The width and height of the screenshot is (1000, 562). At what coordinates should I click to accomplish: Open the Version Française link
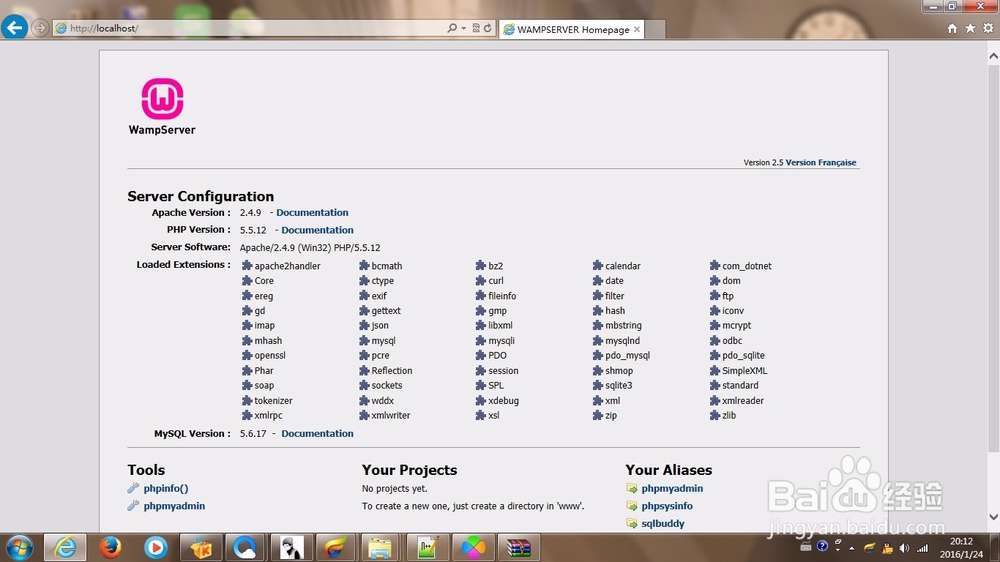(821, 163)
